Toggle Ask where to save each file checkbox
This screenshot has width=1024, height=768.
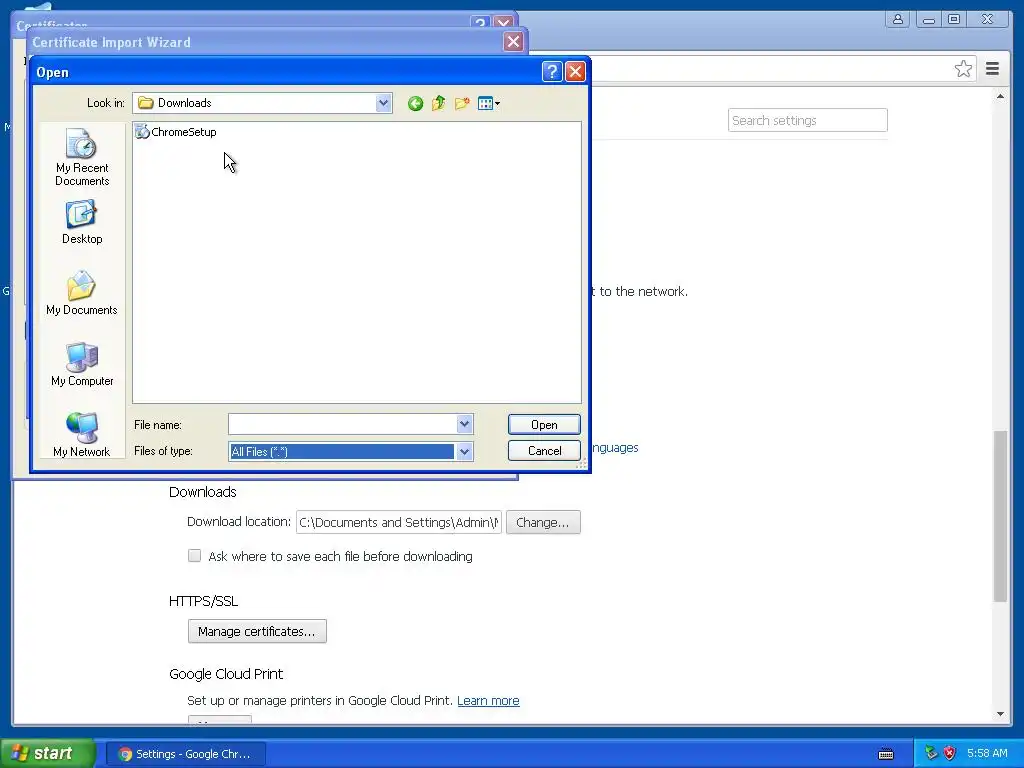(195, 556)
